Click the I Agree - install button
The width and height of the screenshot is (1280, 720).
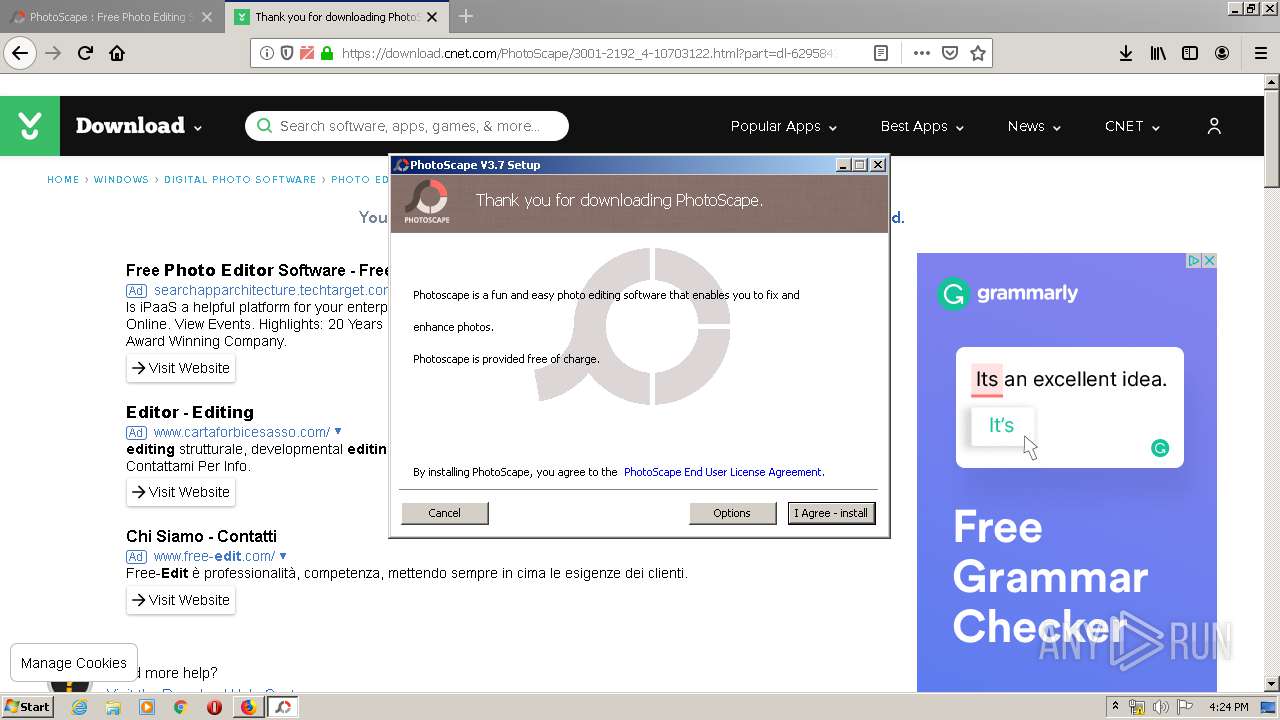[831, 513]
